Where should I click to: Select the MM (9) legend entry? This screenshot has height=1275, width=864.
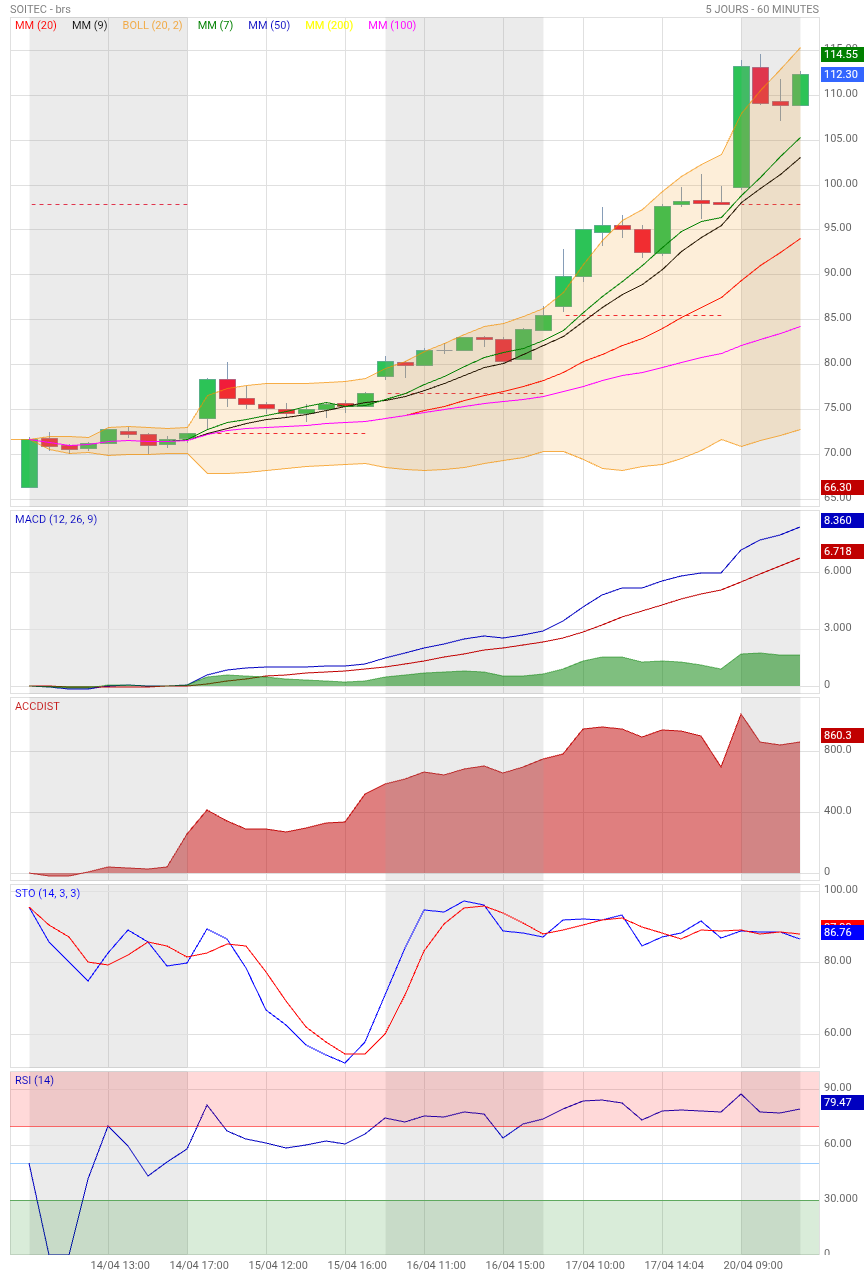pyautogui.click(x=90, y=25)
